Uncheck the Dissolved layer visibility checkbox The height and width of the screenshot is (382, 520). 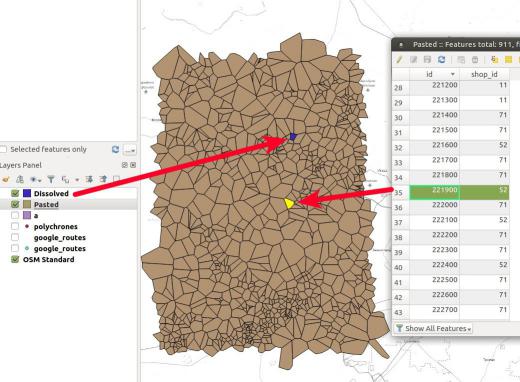[15, 193]
